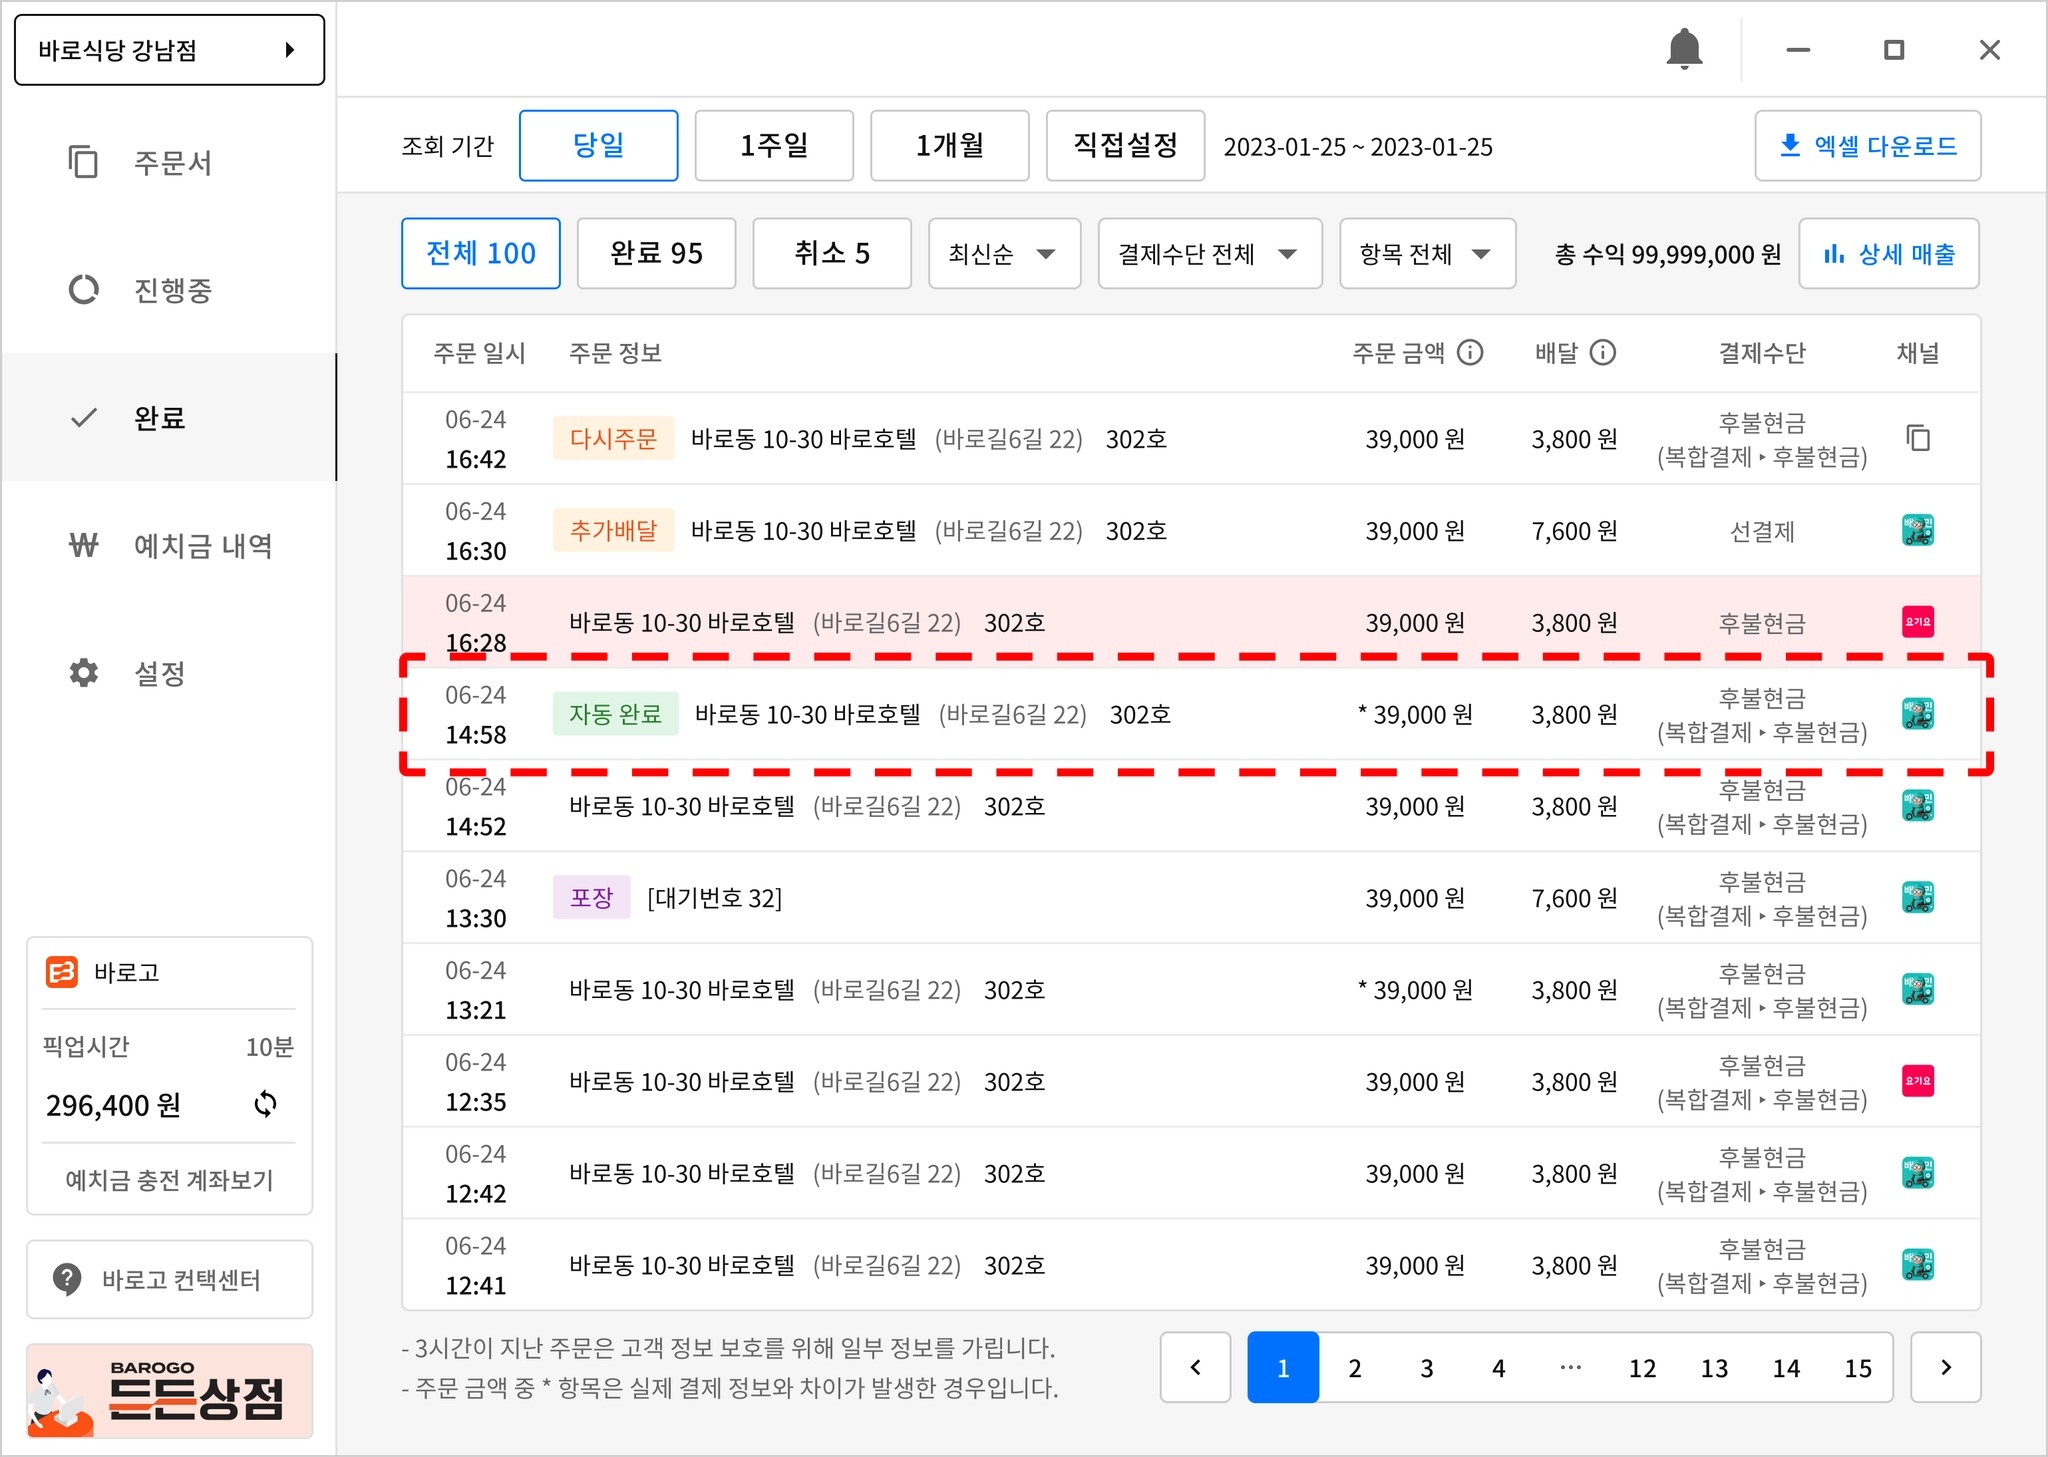The width and height of the screenshot is (2048, 1457).
Task: Click the notification bell icon
Action: click(x=1684, y=49)
